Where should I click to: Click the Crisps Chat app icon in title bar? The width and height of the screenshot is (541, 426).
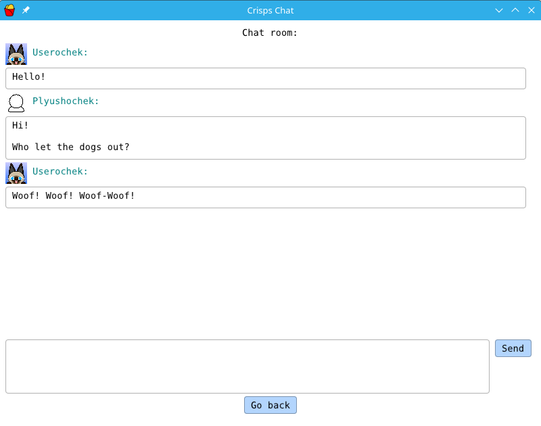click(10, 10)
